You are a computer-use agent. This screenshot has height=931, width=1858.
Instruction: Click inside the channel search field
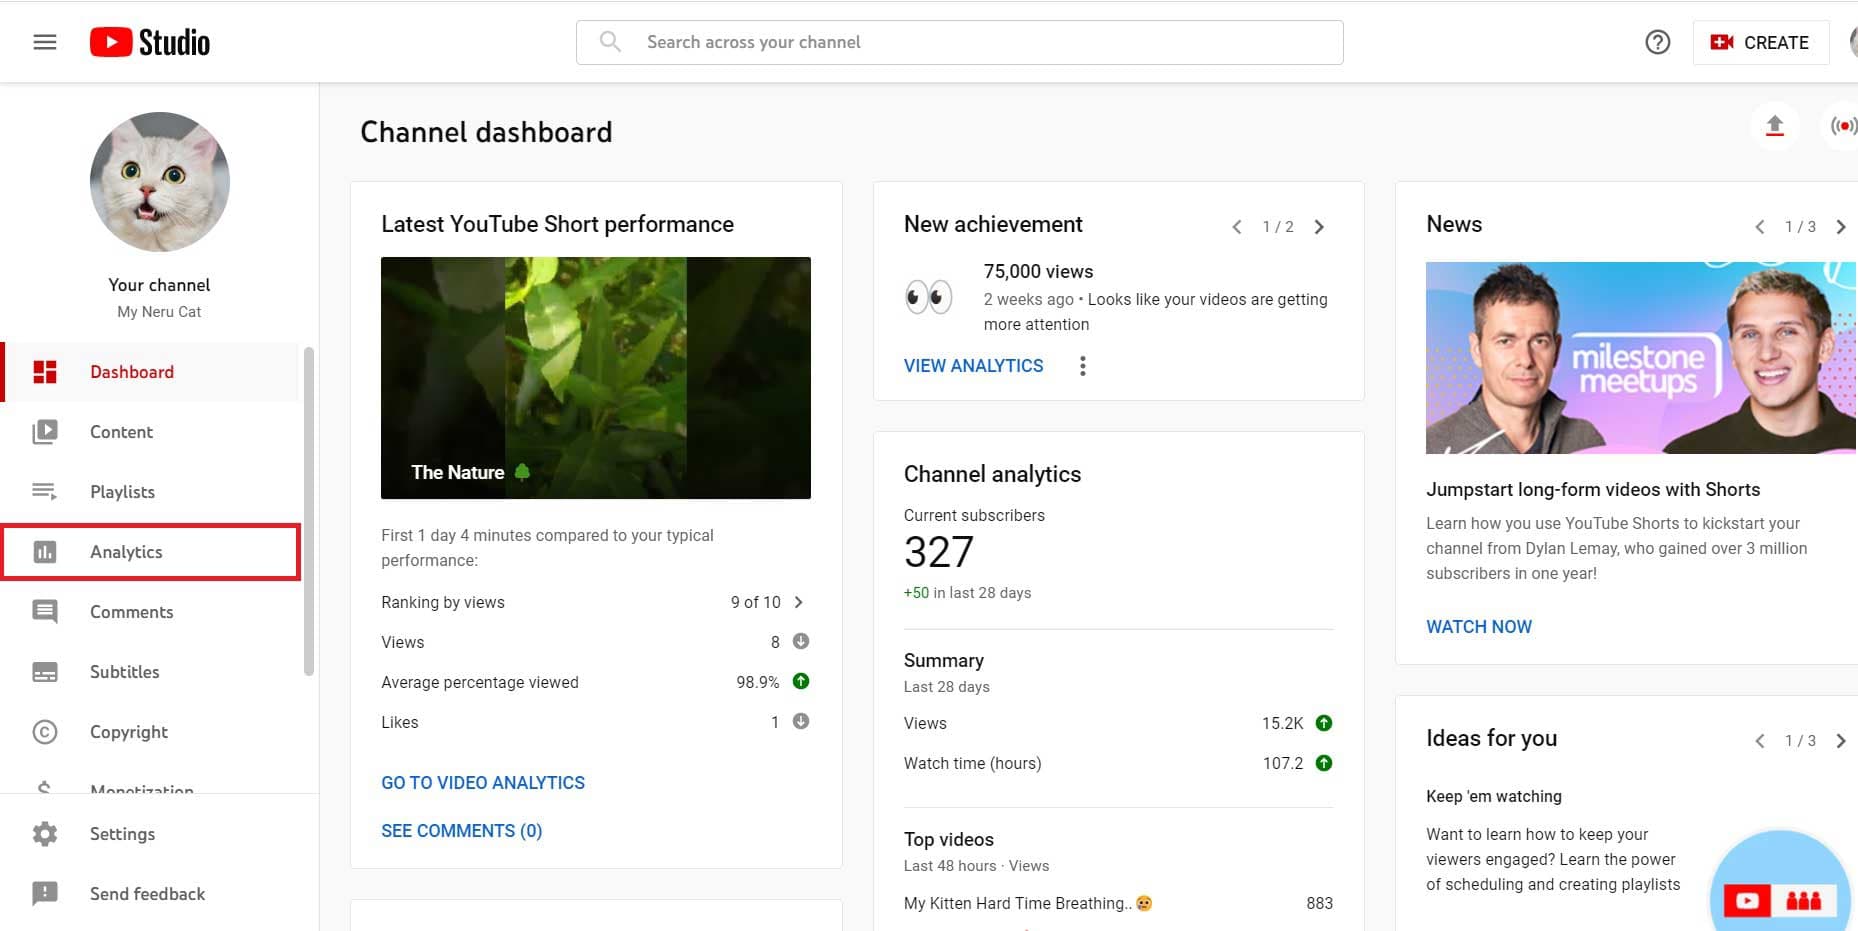(x=959, y=42)
